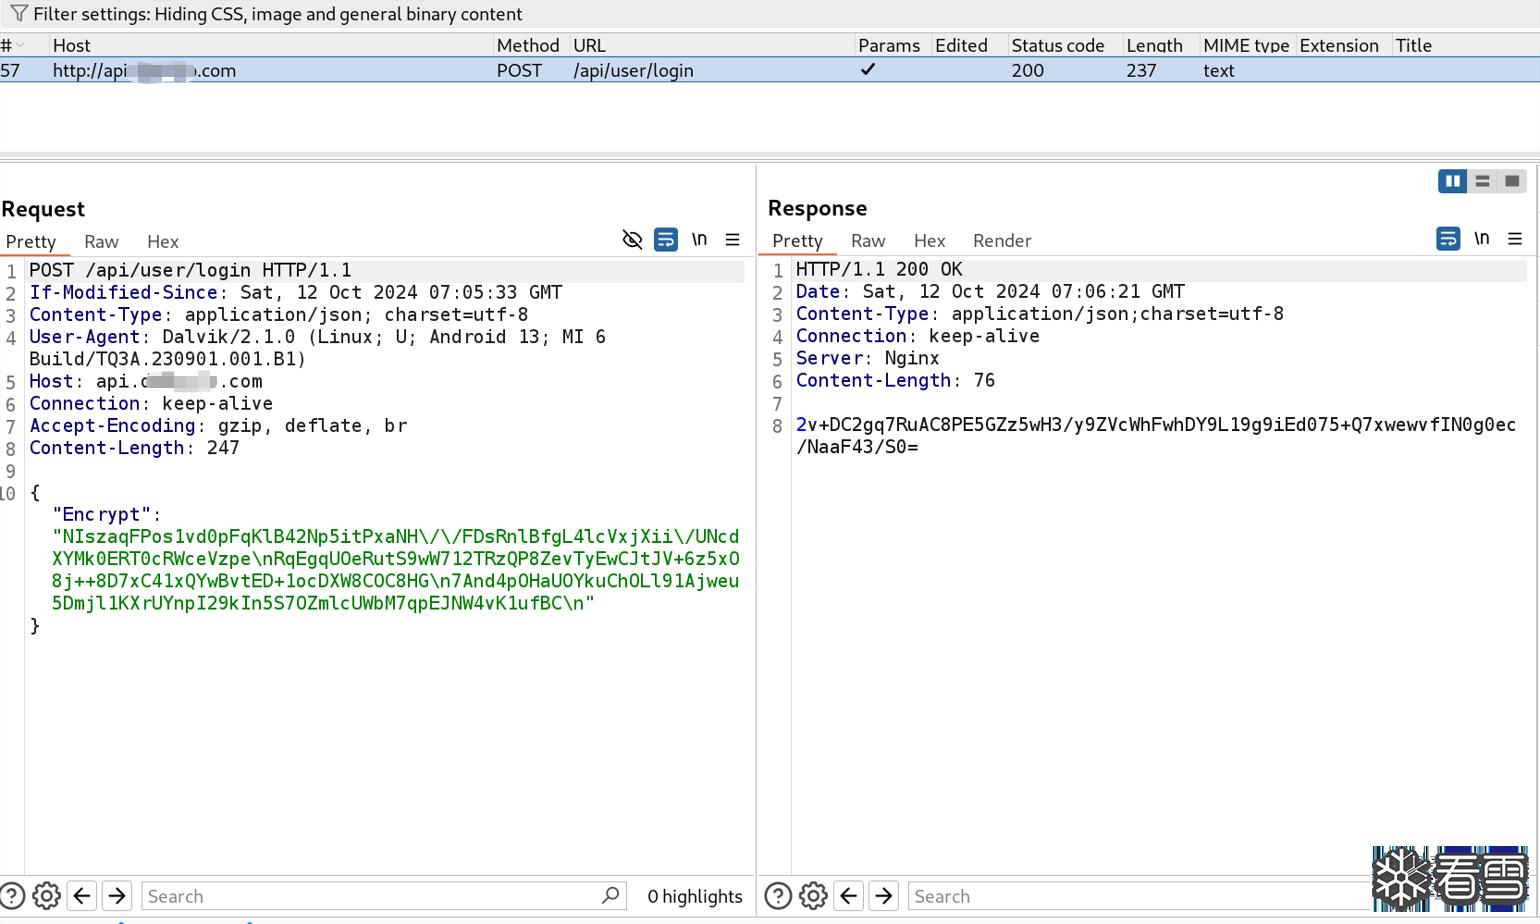The image size is (1540, 924).
Task: Click the row number 57 cell
Action: coord(11,70)
